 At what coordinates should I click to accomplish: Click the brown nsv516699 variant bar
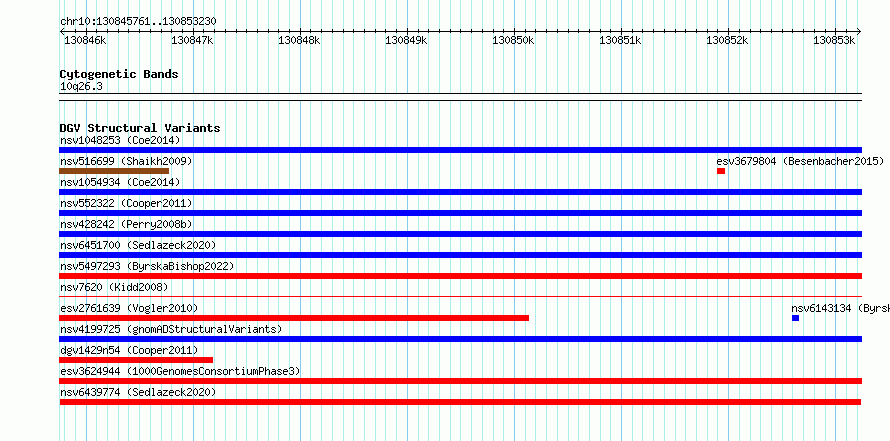(114, 171)
